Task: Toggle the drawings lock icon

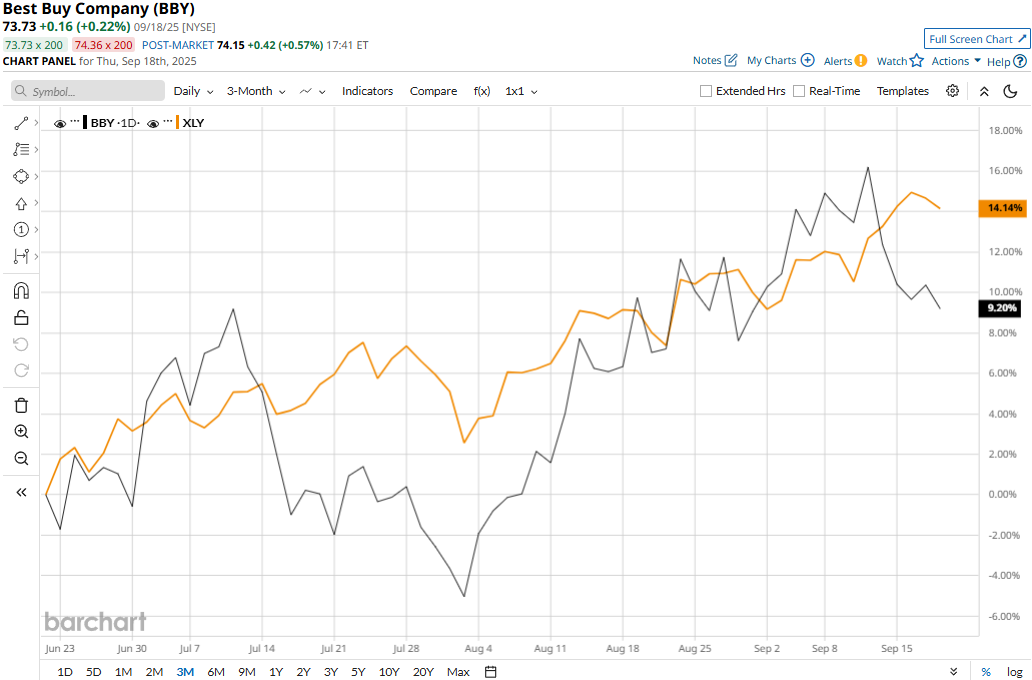Action: pyautogui.click(x=21, y=318)
